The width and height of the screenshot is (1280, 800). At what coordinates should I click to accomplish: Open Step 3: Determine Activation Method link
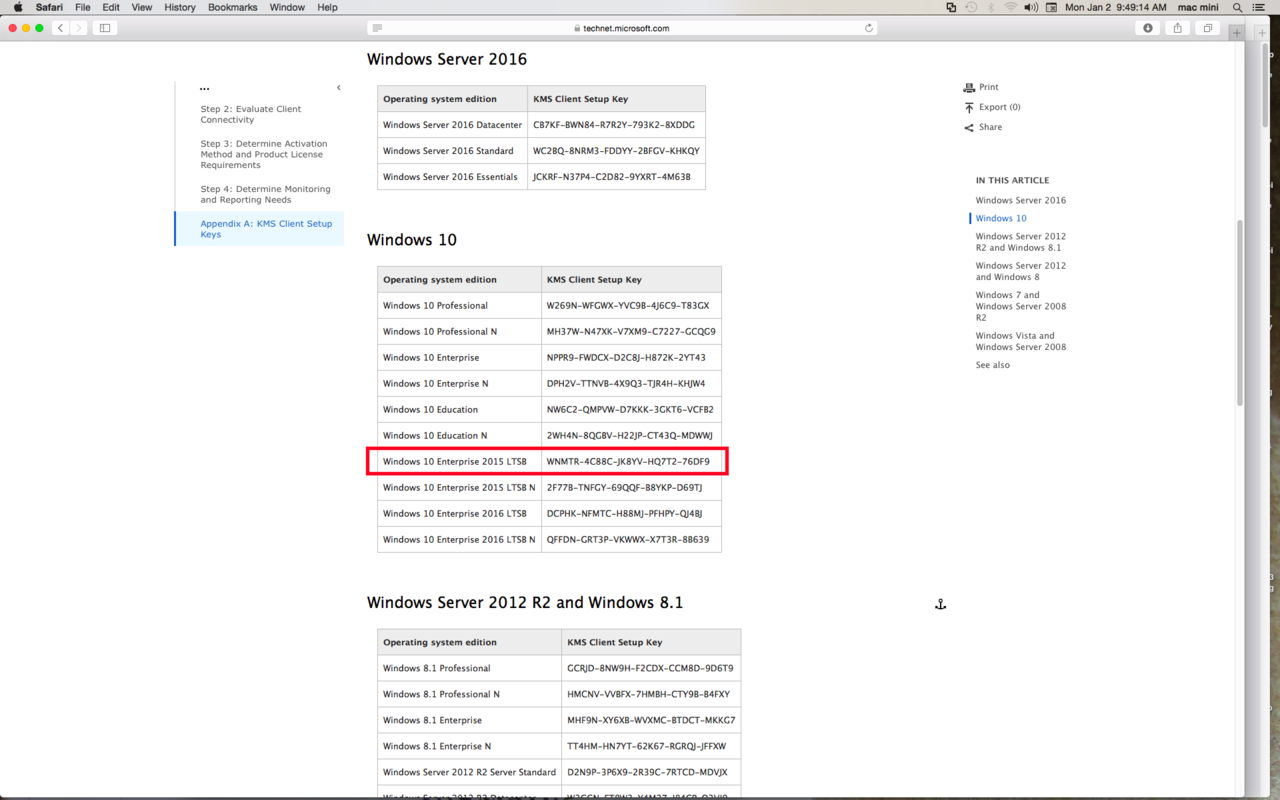(264, 154)
